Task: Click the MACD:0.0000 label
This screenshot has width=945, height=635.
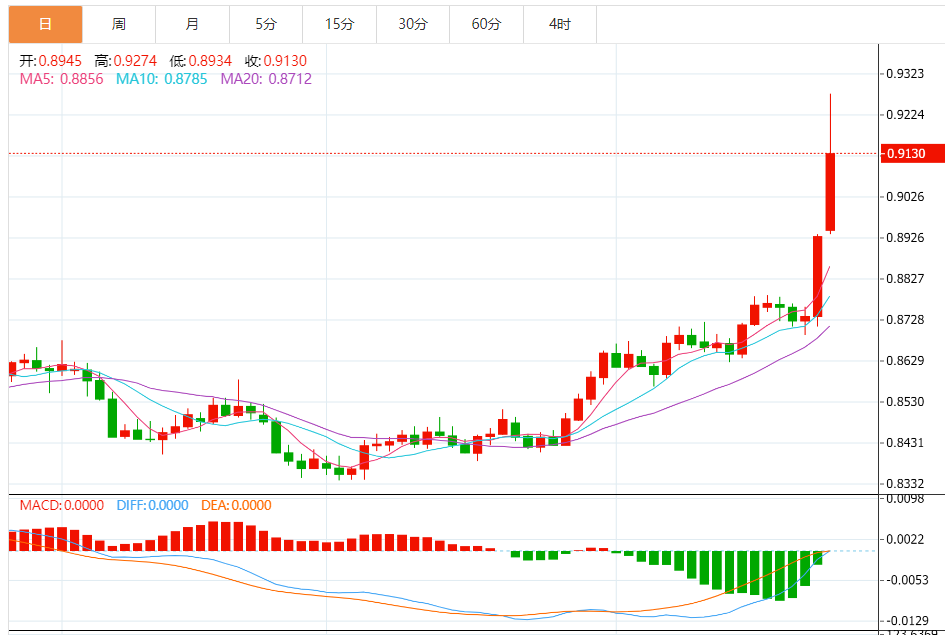Action: tap(61, 505)
